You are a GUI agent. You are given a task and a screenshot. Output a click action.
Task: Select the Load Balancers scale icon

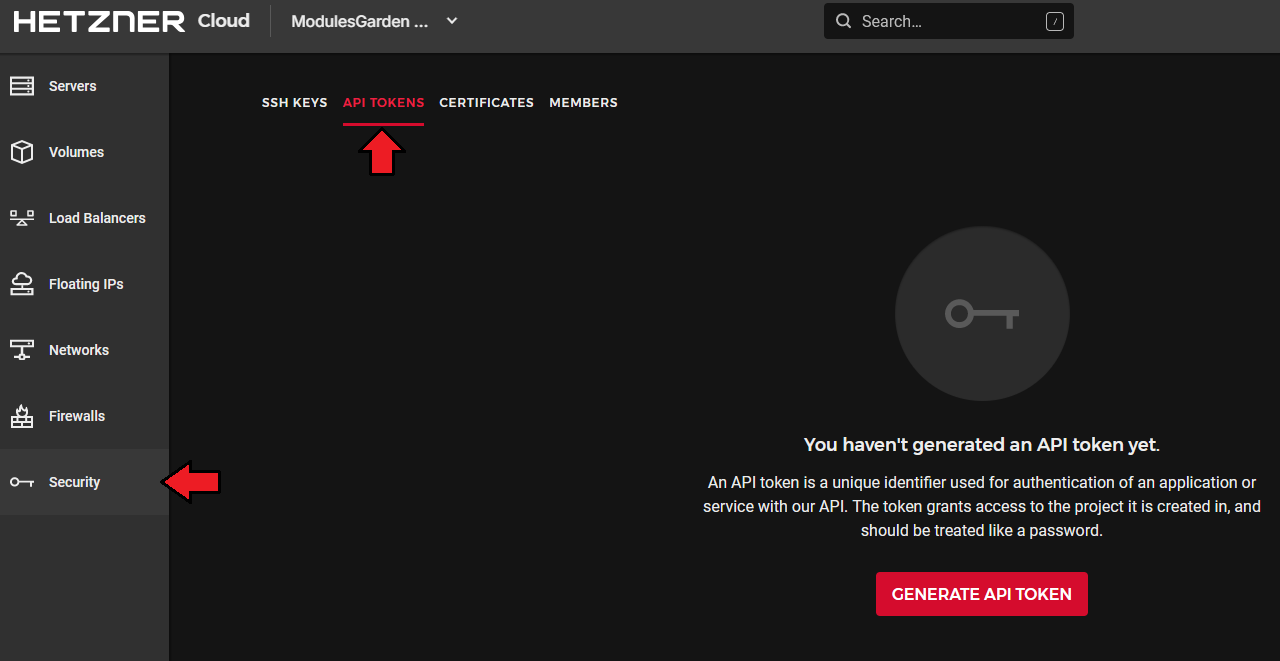[22, 218]
